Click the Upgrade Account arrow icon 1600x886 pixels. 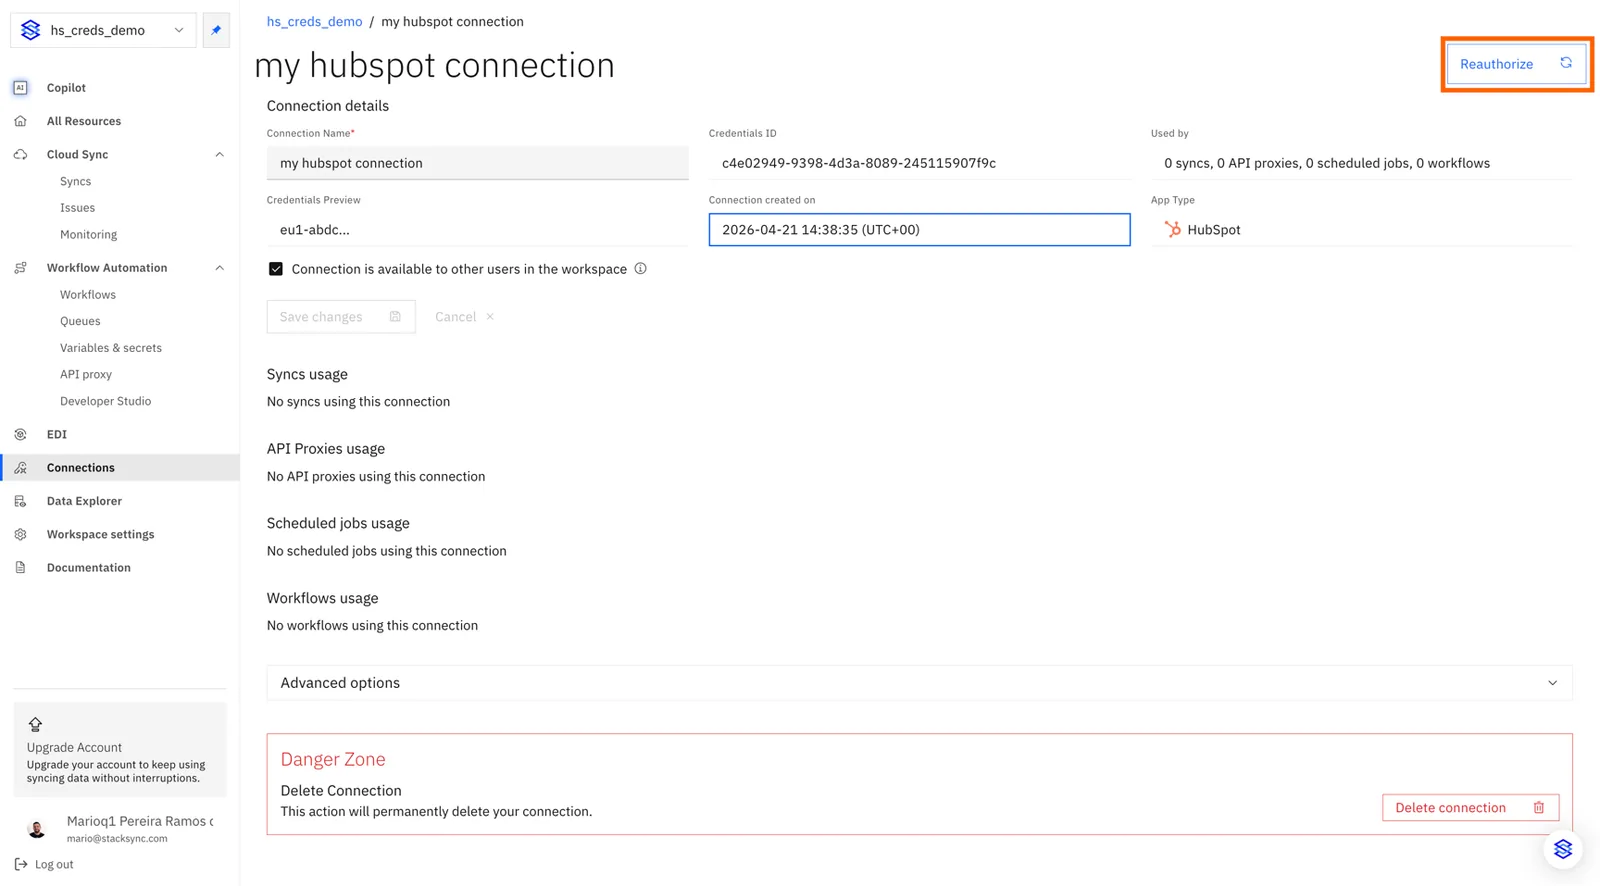35,724
